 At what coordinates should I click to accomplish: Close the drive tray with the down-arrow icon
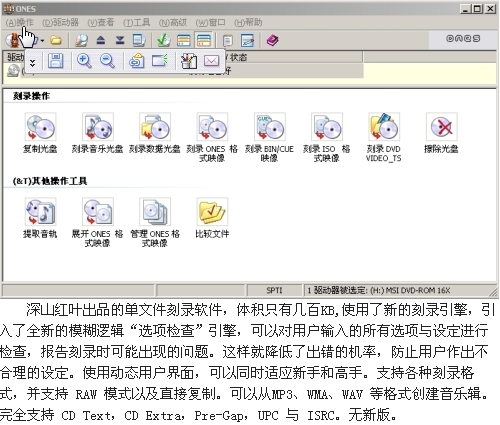(120, 41)
